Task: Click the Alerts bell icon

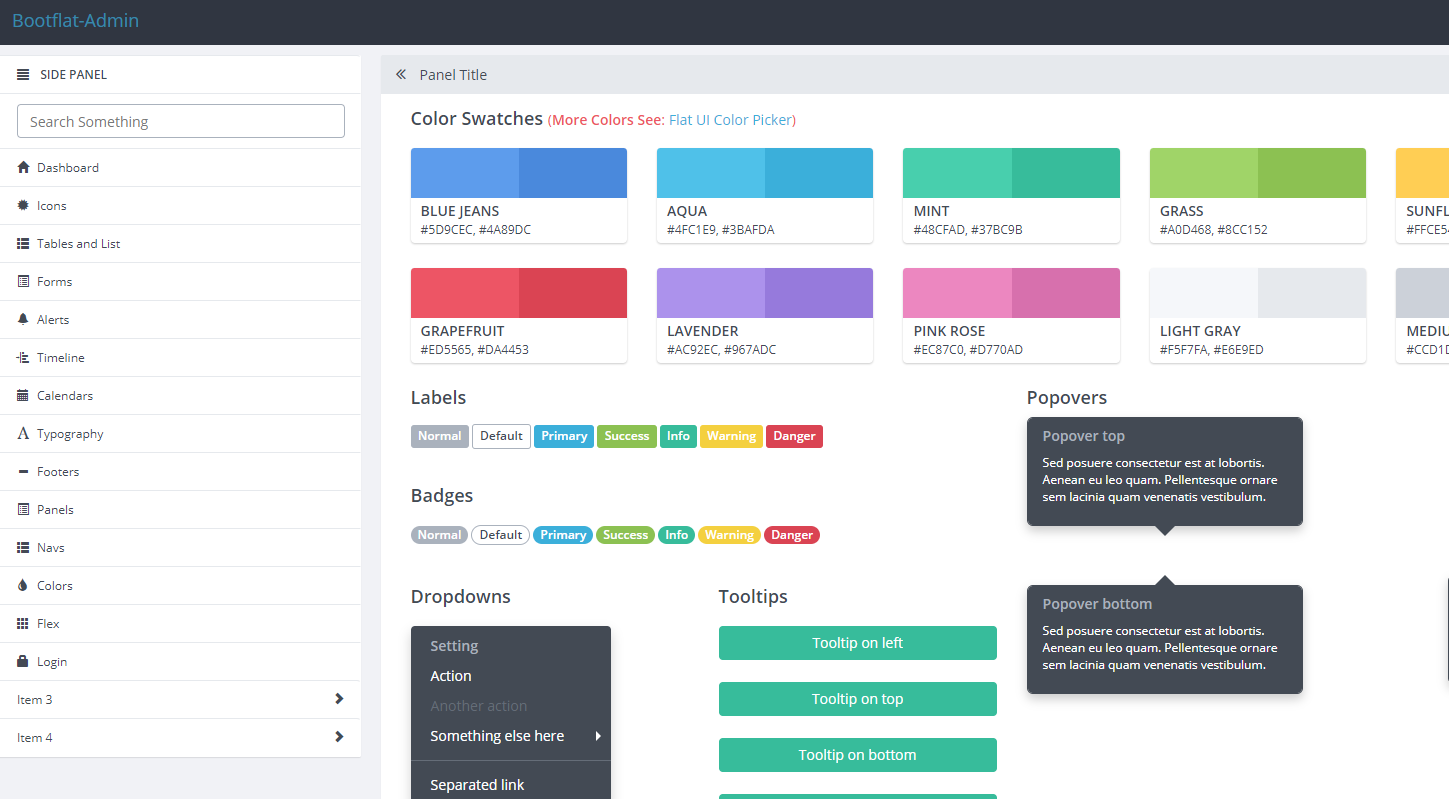Action: click(24, 320)
